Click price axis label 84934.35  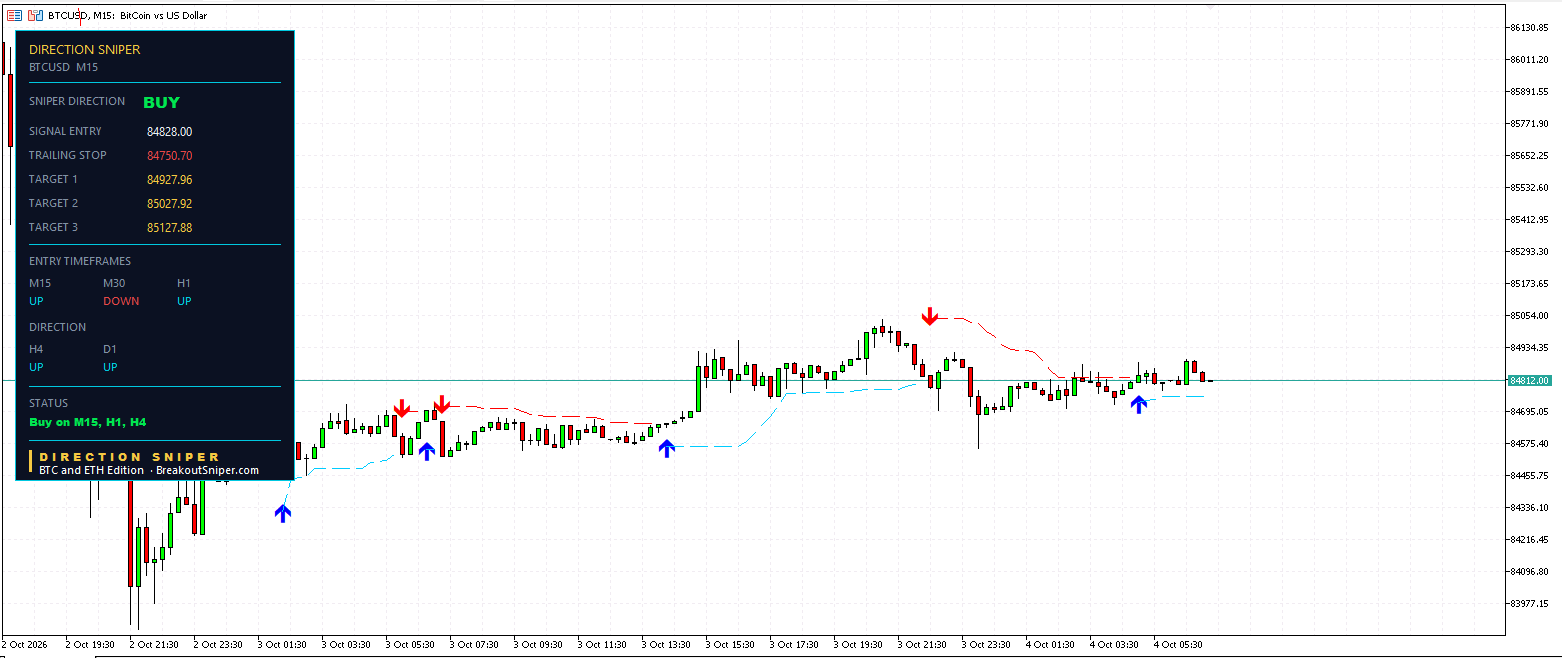tap(1529, 347)
